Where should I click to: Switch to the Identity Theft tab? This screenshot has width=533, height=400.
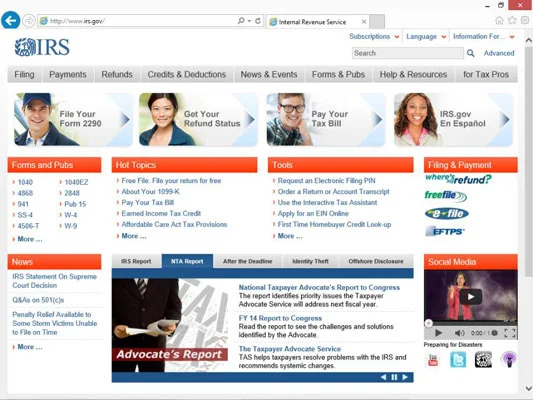coord(310,261)
